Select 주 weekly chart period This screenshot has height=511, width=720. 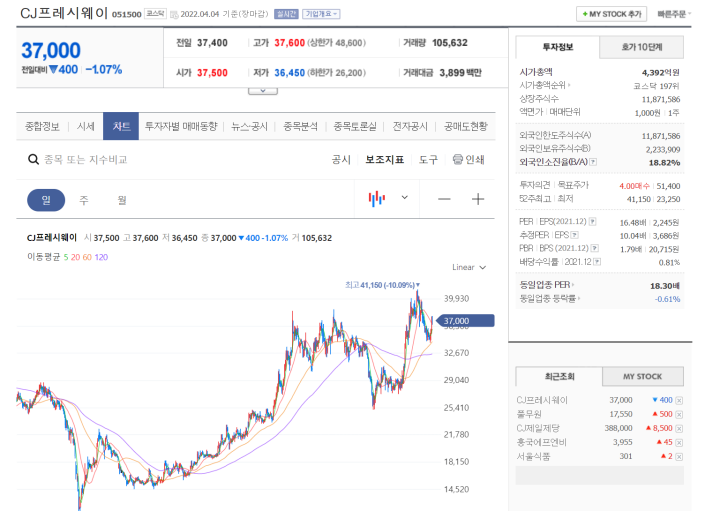(x=84, y=200)
